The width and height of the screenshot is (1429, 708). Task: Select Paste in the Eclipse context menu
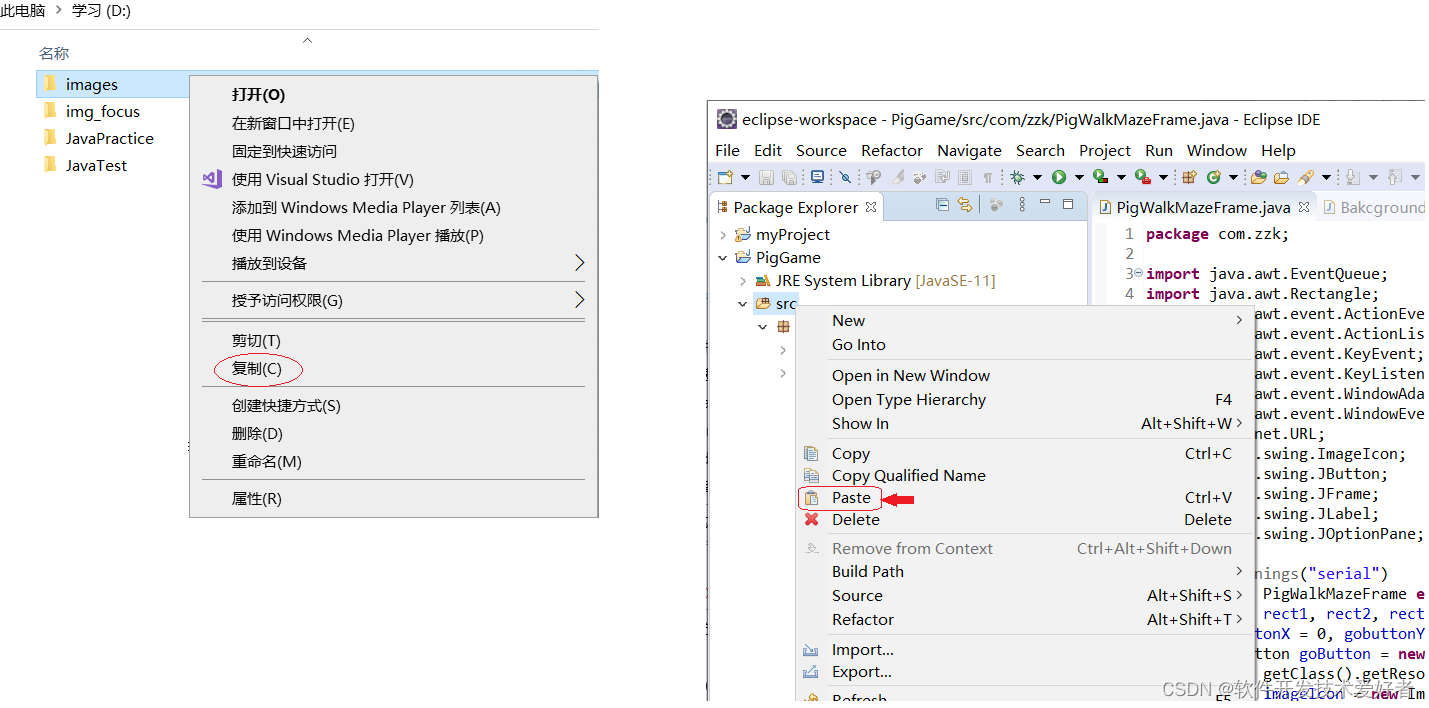1025,497
